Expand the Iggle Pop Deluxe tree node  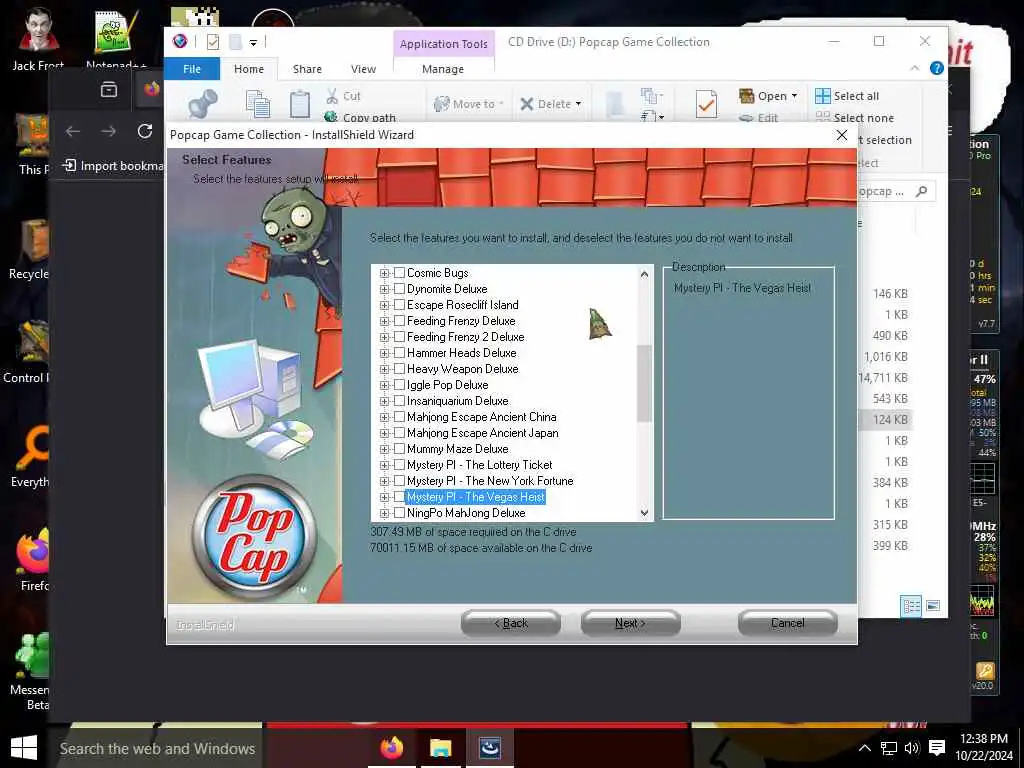point(385,385)
